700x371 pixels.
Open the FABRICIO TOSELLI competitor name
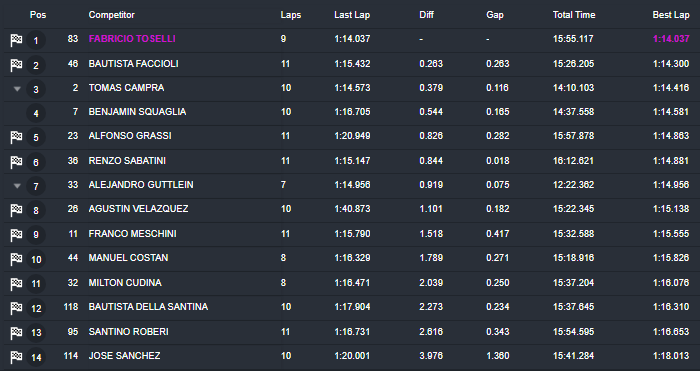click(x=132, y=39)
